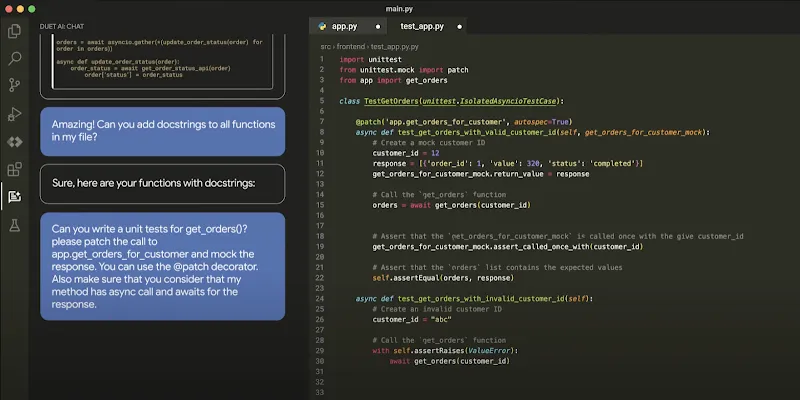Open the Run and Debug view

tap(14, 114)
